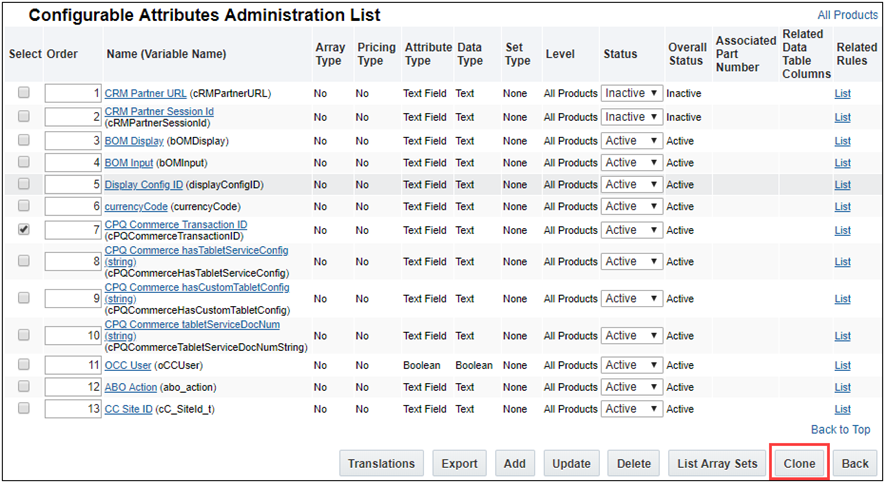Click the Export button
The width and height of the screenshot is (885, 483).
[459, 463]
